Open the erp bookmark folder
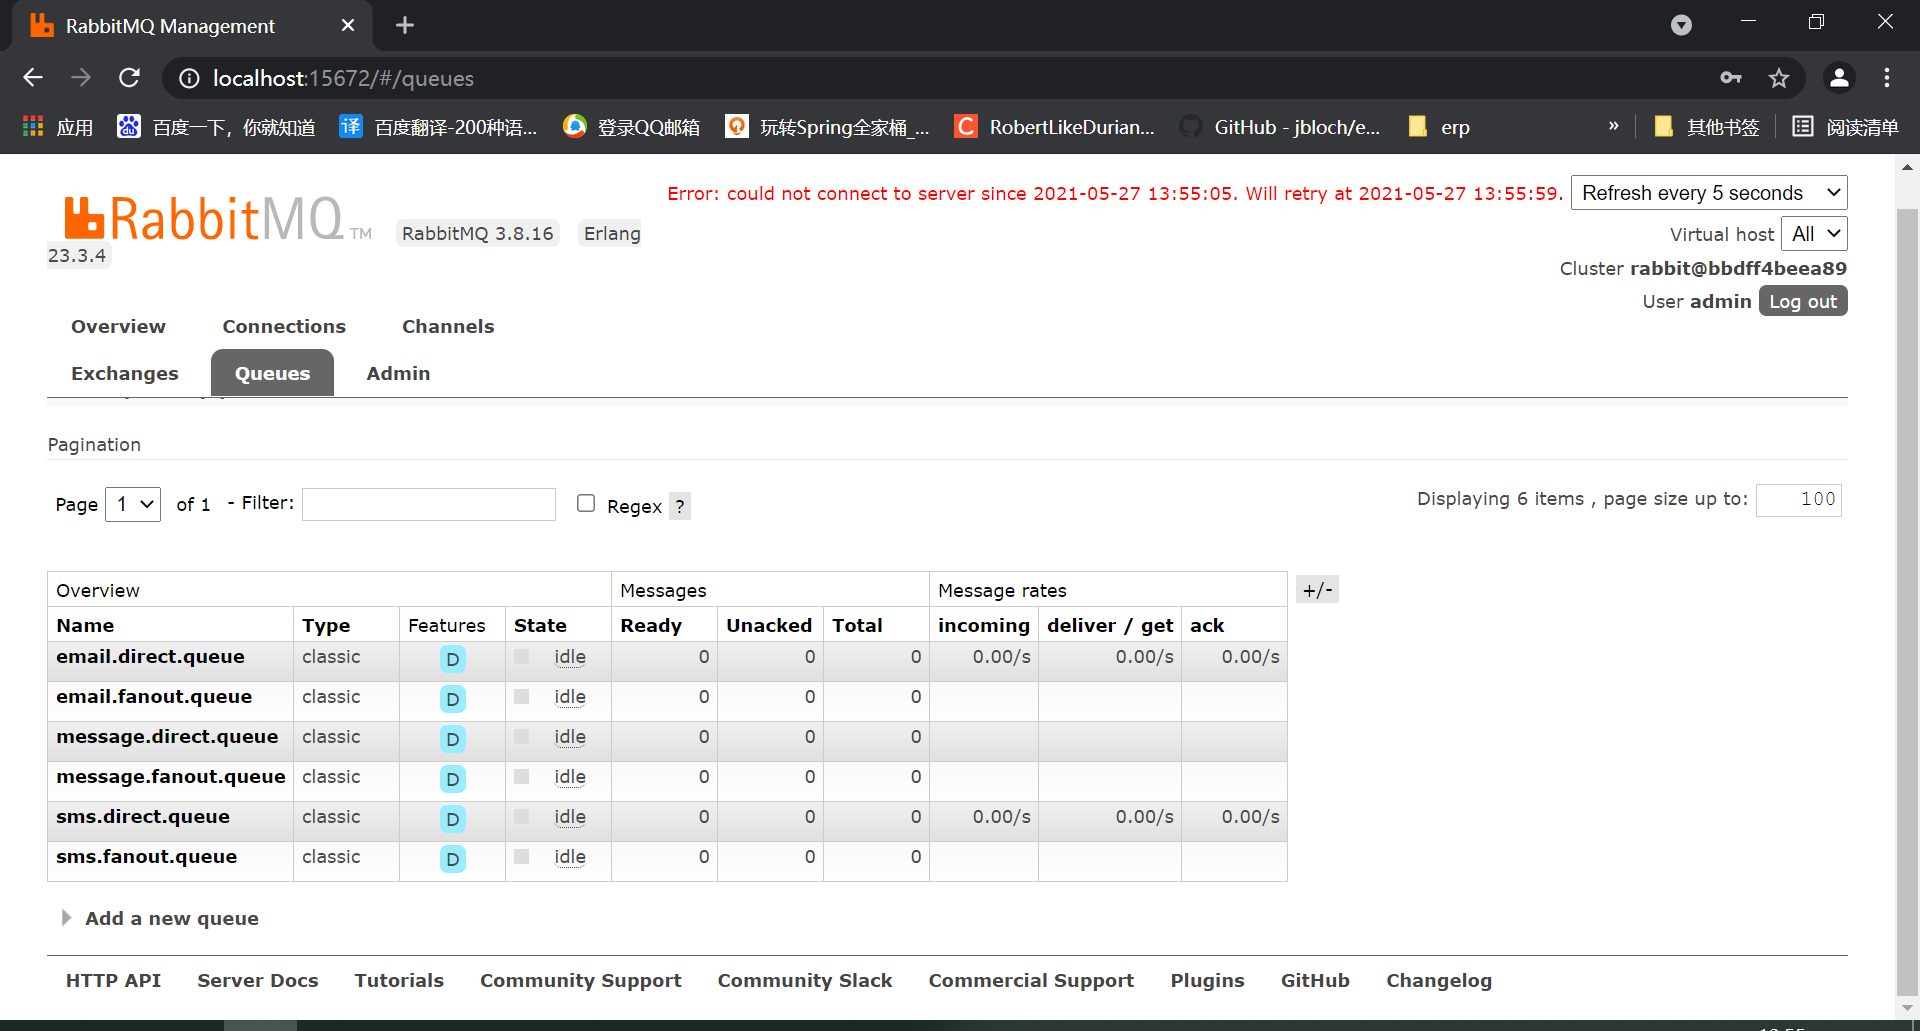This screenshot has height=1031, width=1920. pyautogui.click(x=1439, y=127)
